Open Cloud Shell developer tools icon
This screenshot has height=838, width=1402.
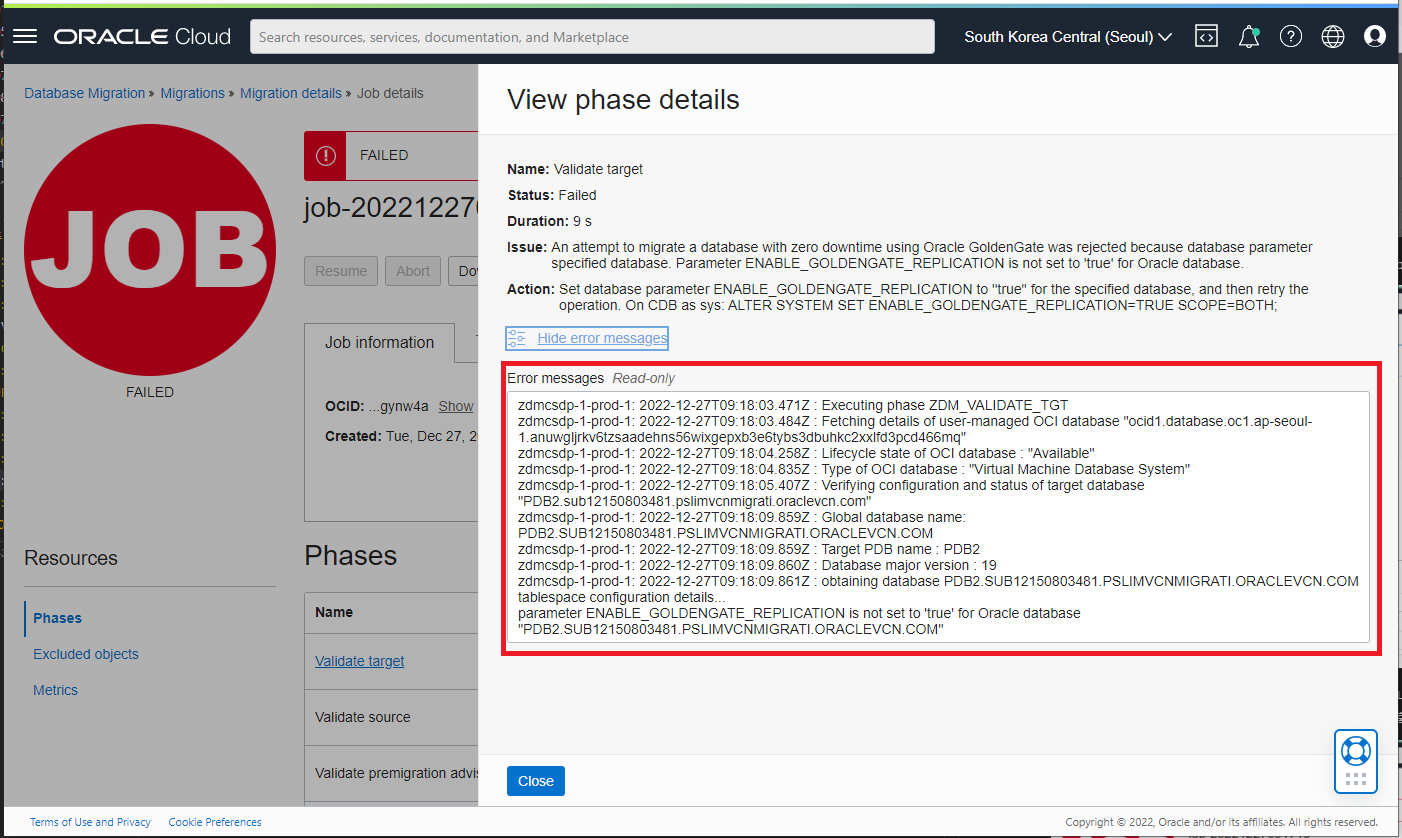pyautogui.click(x=1206, y=37)
